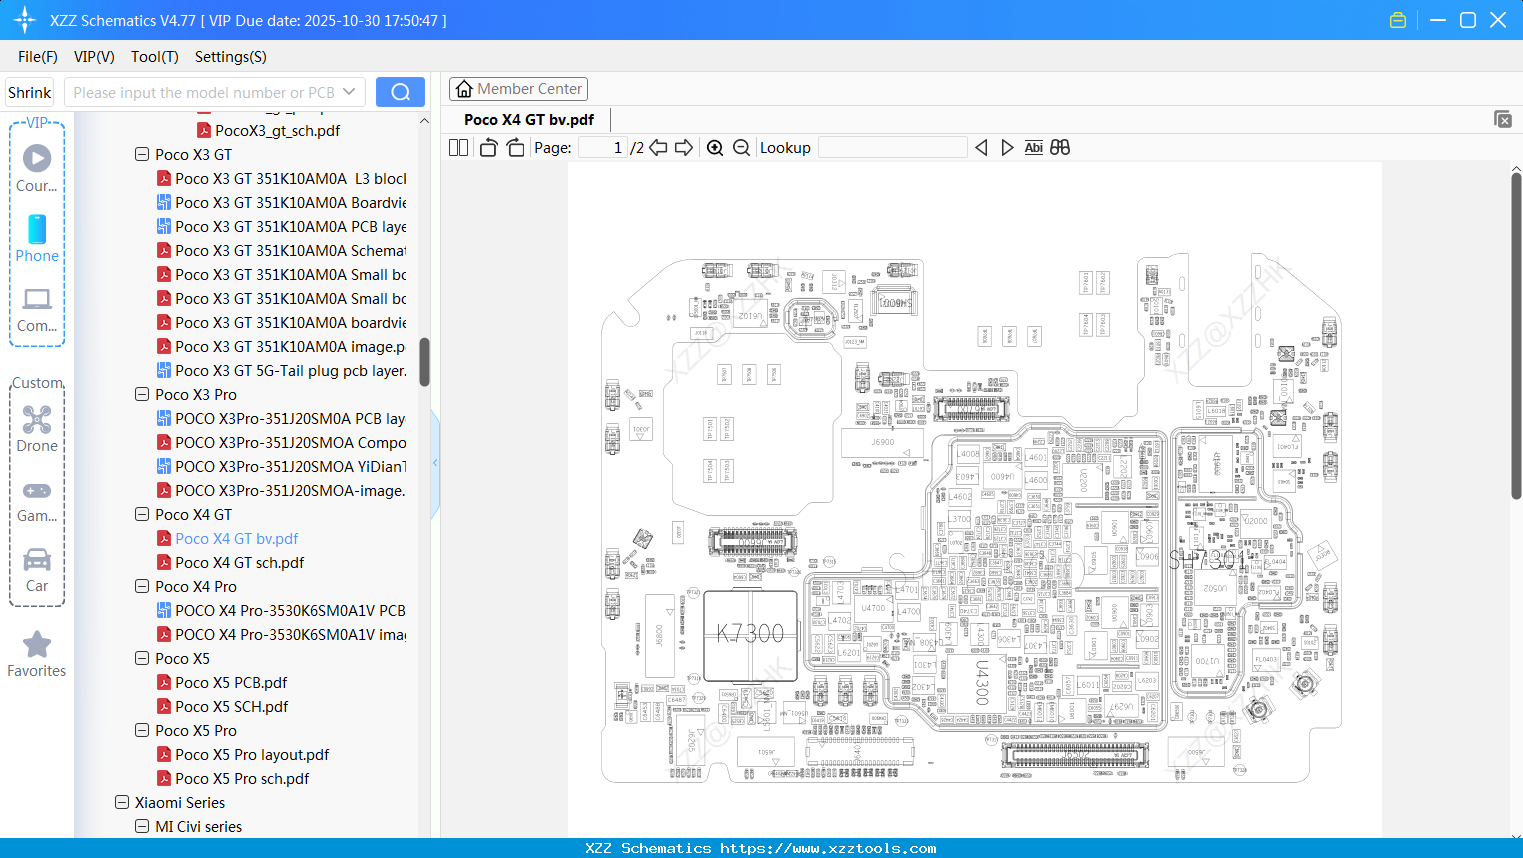Focus the Lookup text field

[x=893, y=147]
